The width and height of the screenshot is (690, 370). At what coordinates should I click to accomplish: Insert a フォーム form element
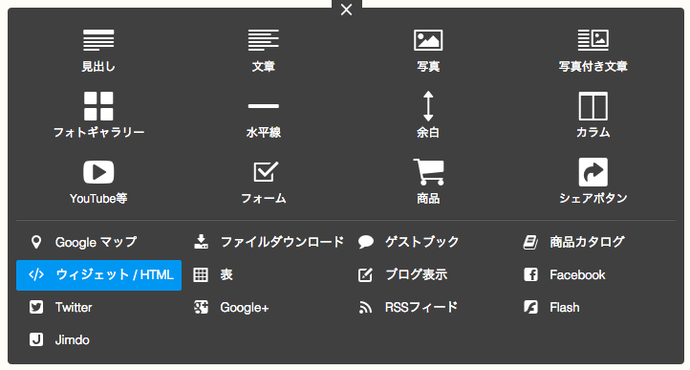pos(263,182)
